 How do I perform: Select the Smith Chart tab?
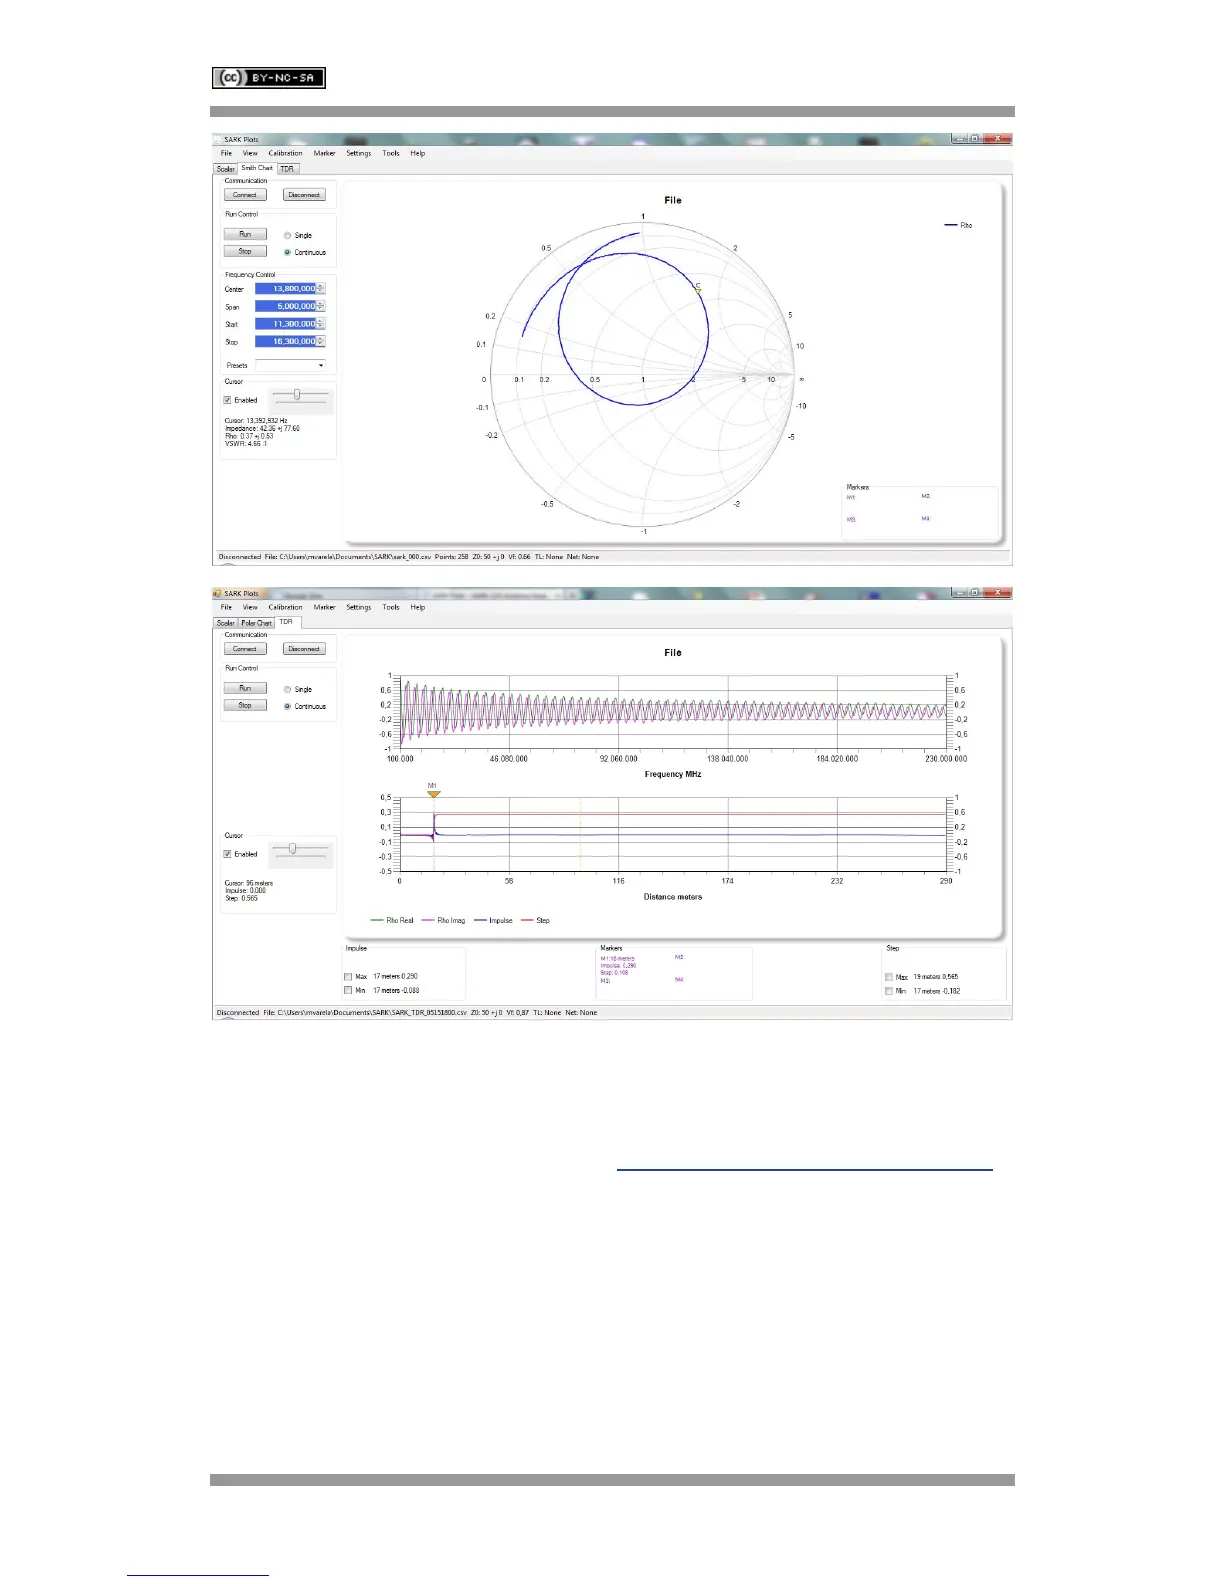click(x=257, y=168)
